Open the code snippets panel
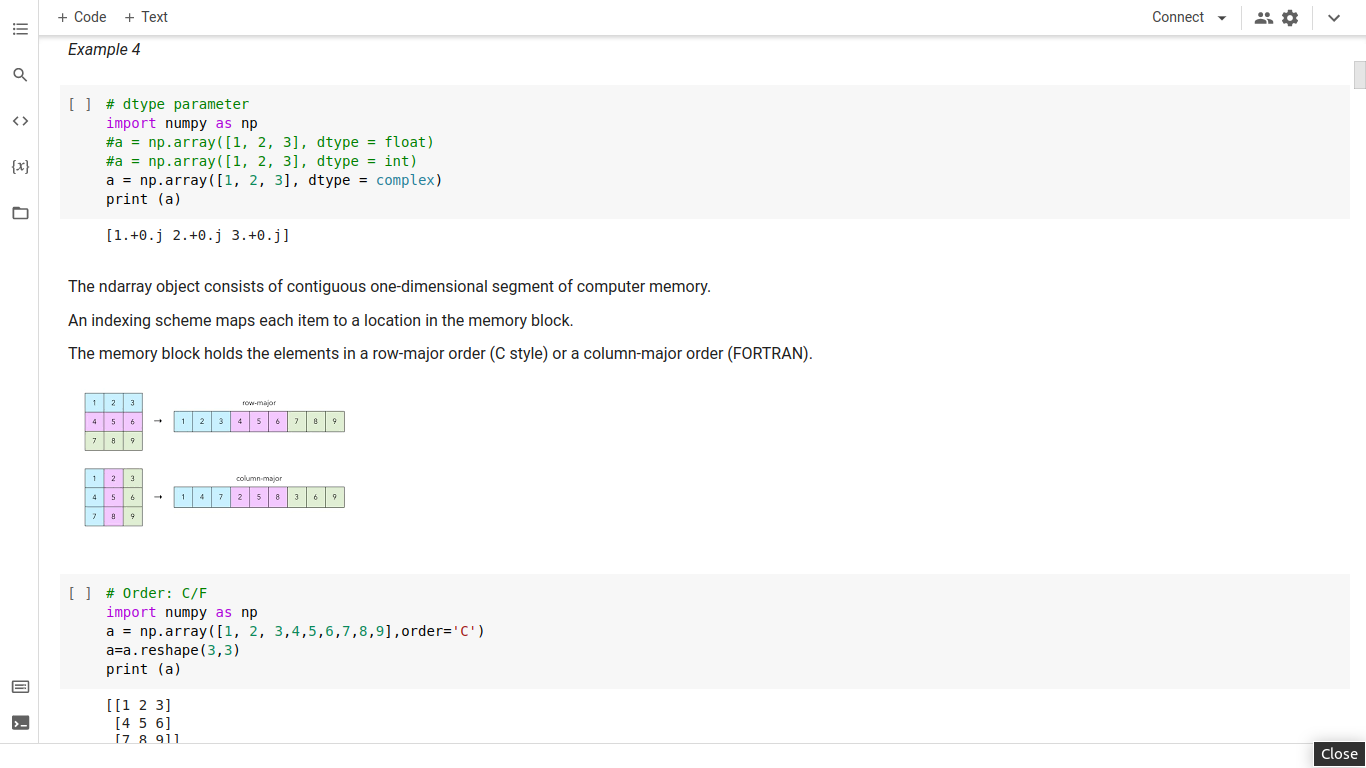The width and height of the screenshot is (1366, 768). coord(20,121)
